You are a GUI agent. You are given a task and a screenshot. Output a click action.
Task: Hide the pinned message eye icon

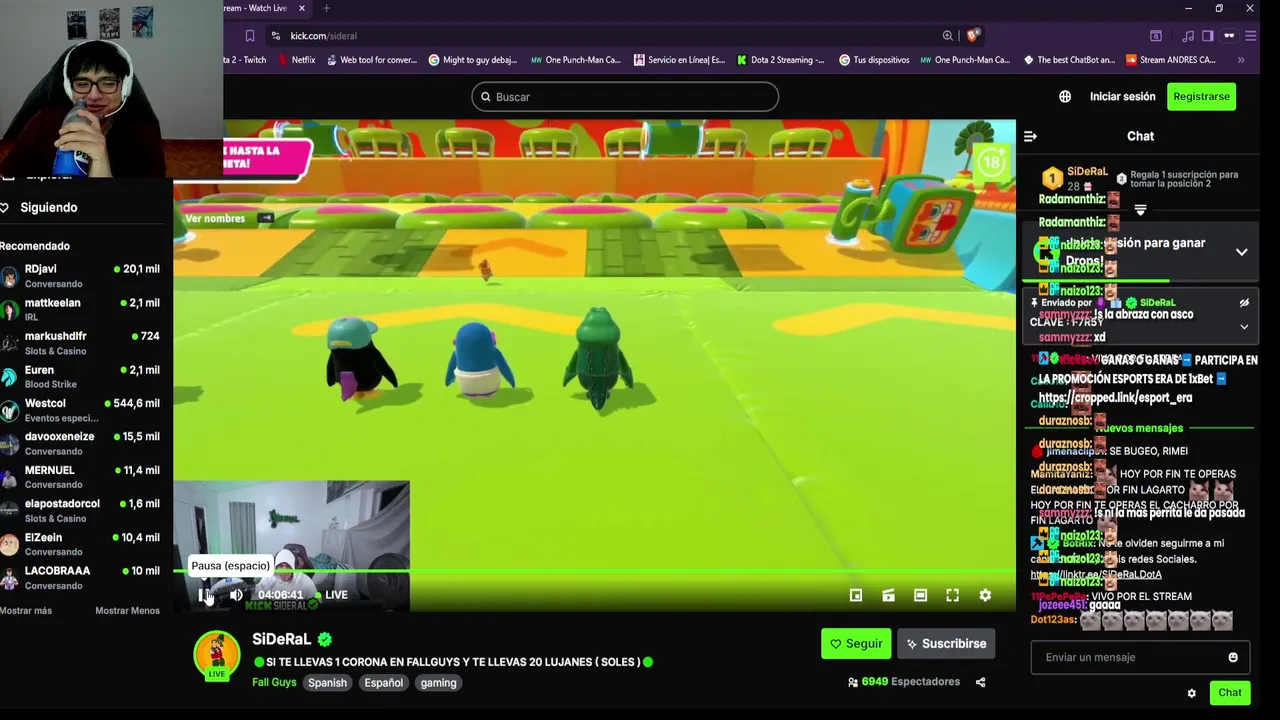[x=1244, y=303]
